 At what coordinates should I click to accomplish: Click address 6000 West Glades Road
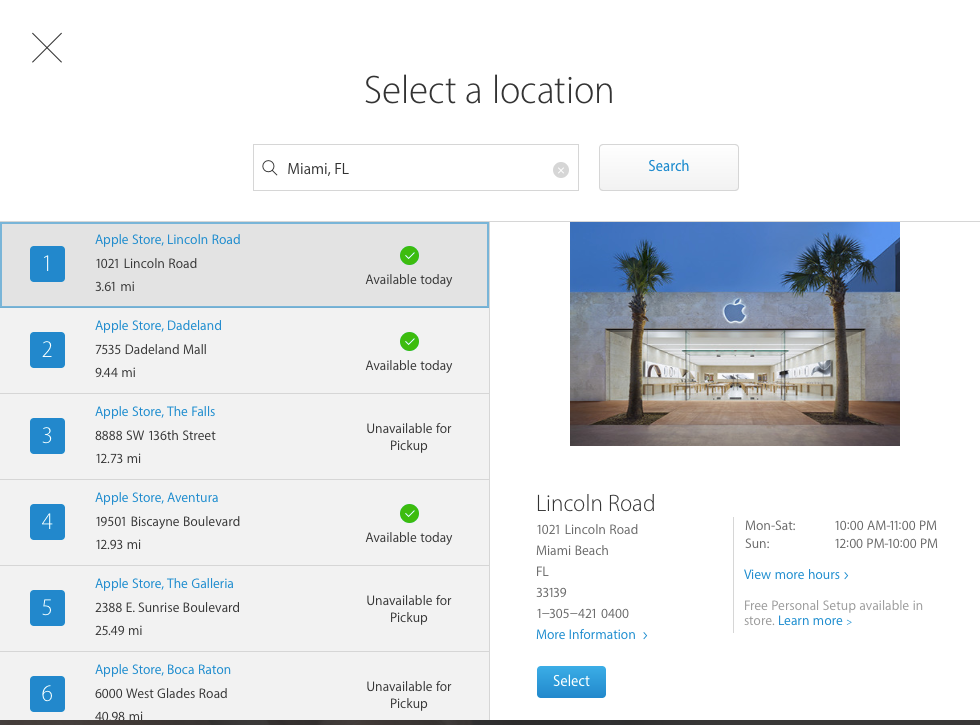pos(161,693)
